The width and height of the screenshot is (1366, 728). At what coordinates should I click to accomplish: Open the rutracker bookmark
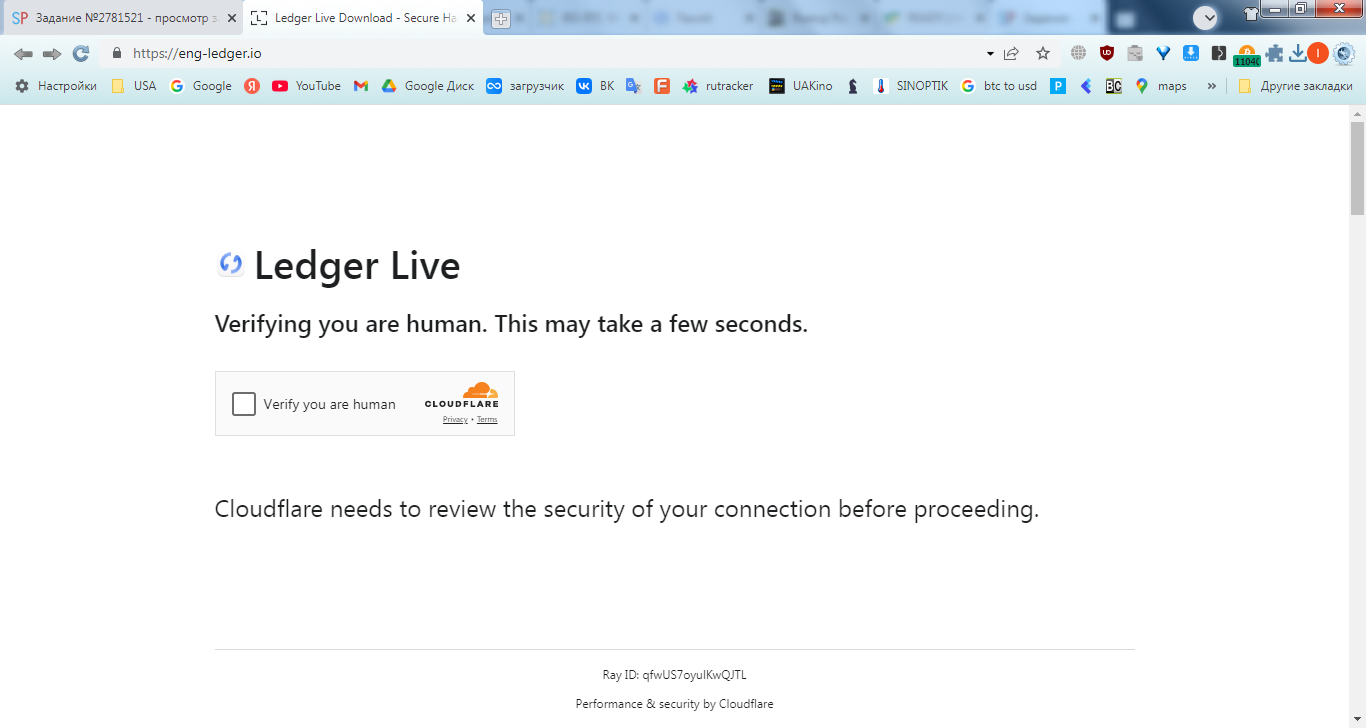718,86
